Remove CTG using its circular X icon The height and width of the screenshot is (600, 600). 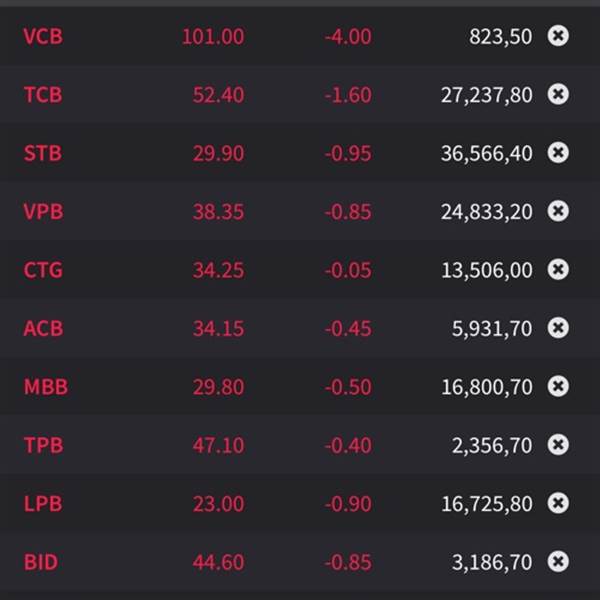pyautogui.click(x=558, y=269)
